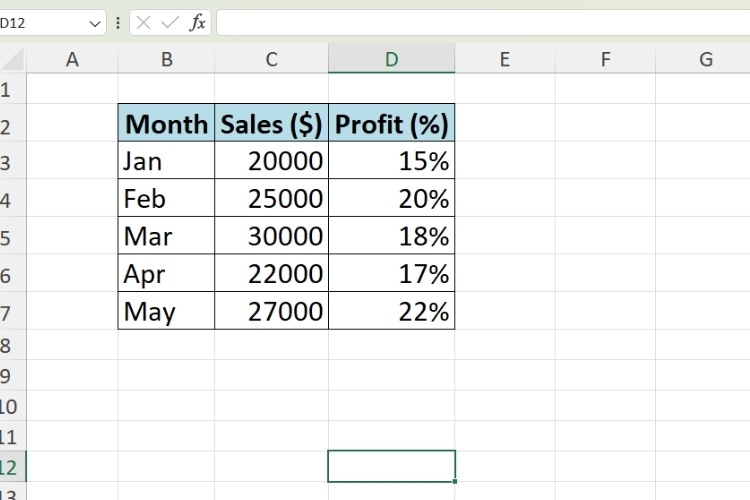The image size is (750, 500).
Task: Select row 8 header
Action: pos(13,344)
